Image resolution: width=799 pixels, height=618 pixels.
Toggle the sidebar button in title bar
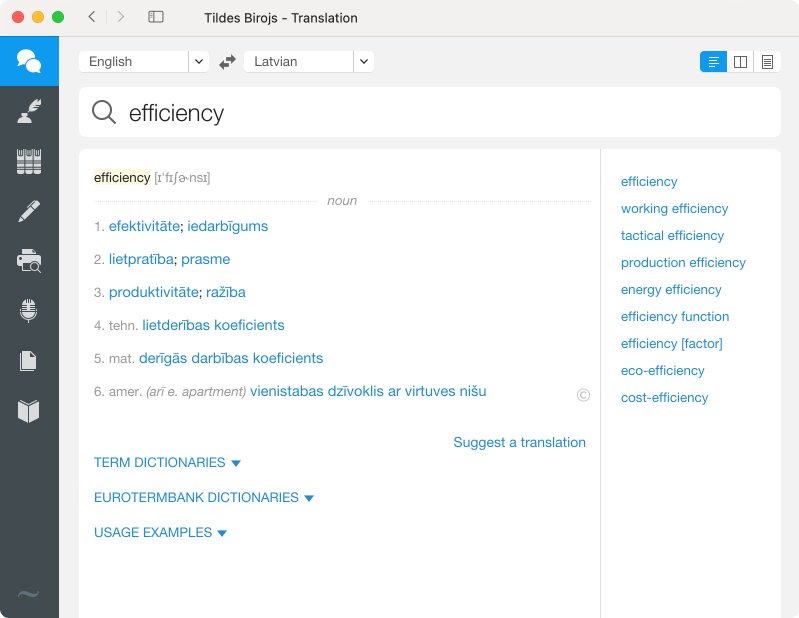coord(156,17)
